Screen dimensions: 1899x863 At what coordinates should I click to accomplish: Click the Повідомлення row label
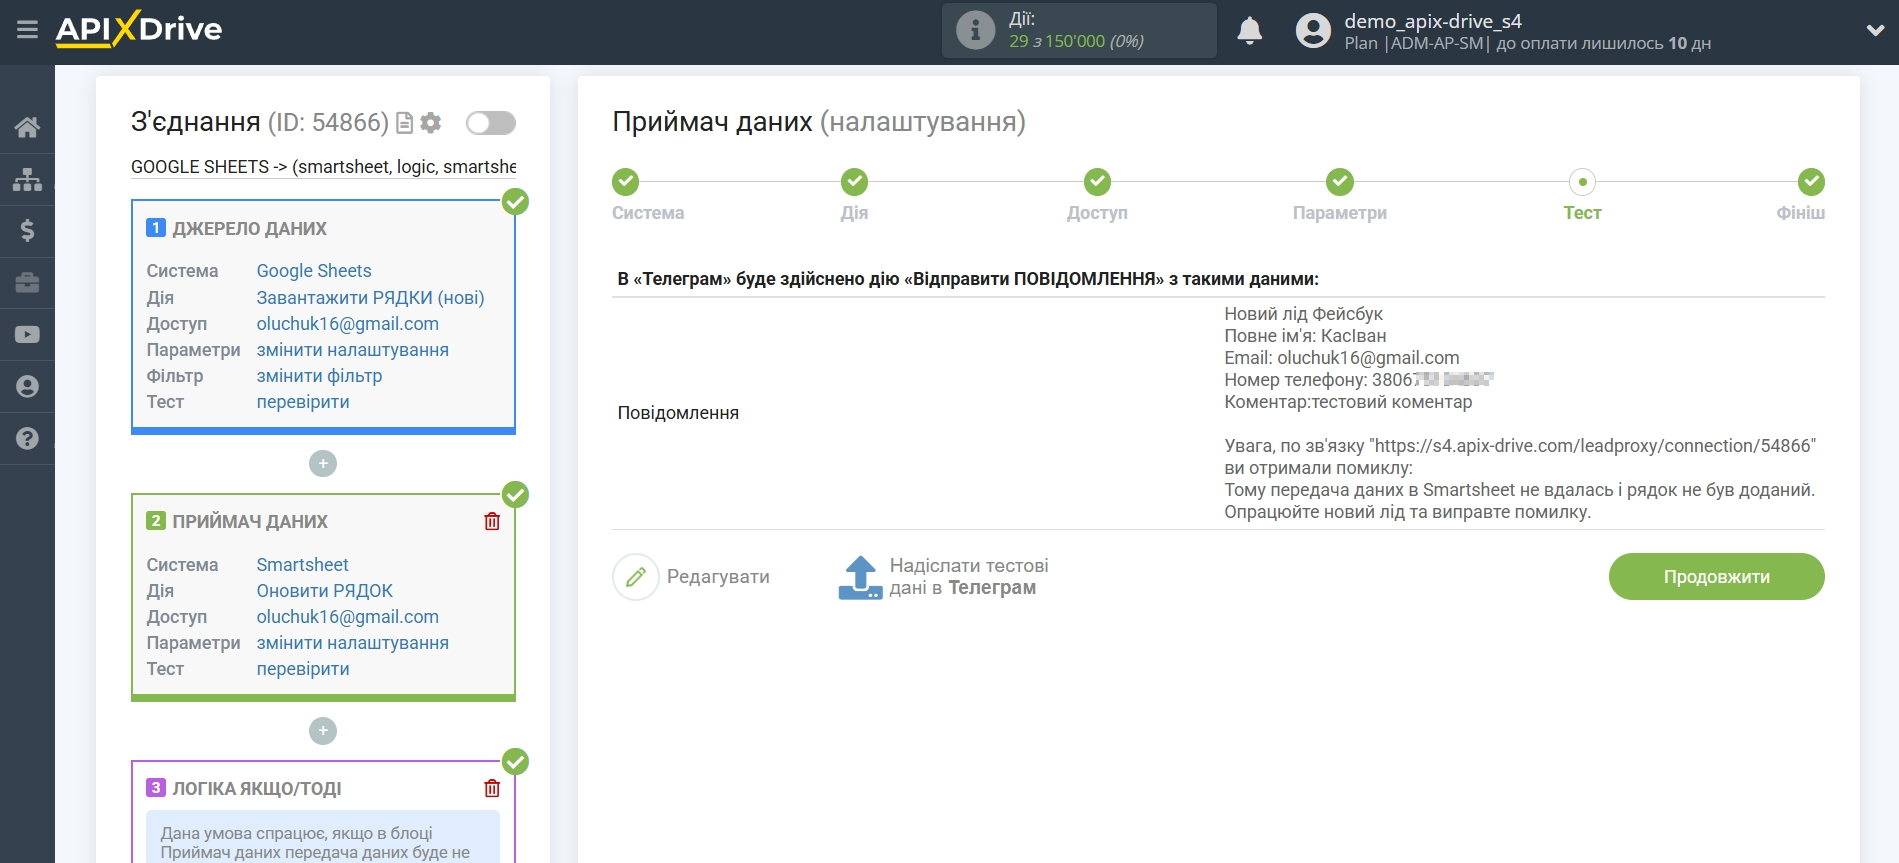tap(678, 413)
